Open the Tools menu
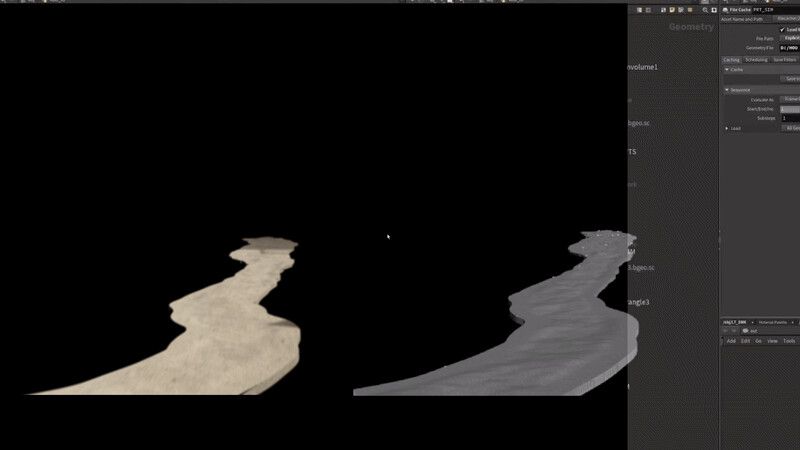The height and width of the screenshot is (450, 800). 789,341
